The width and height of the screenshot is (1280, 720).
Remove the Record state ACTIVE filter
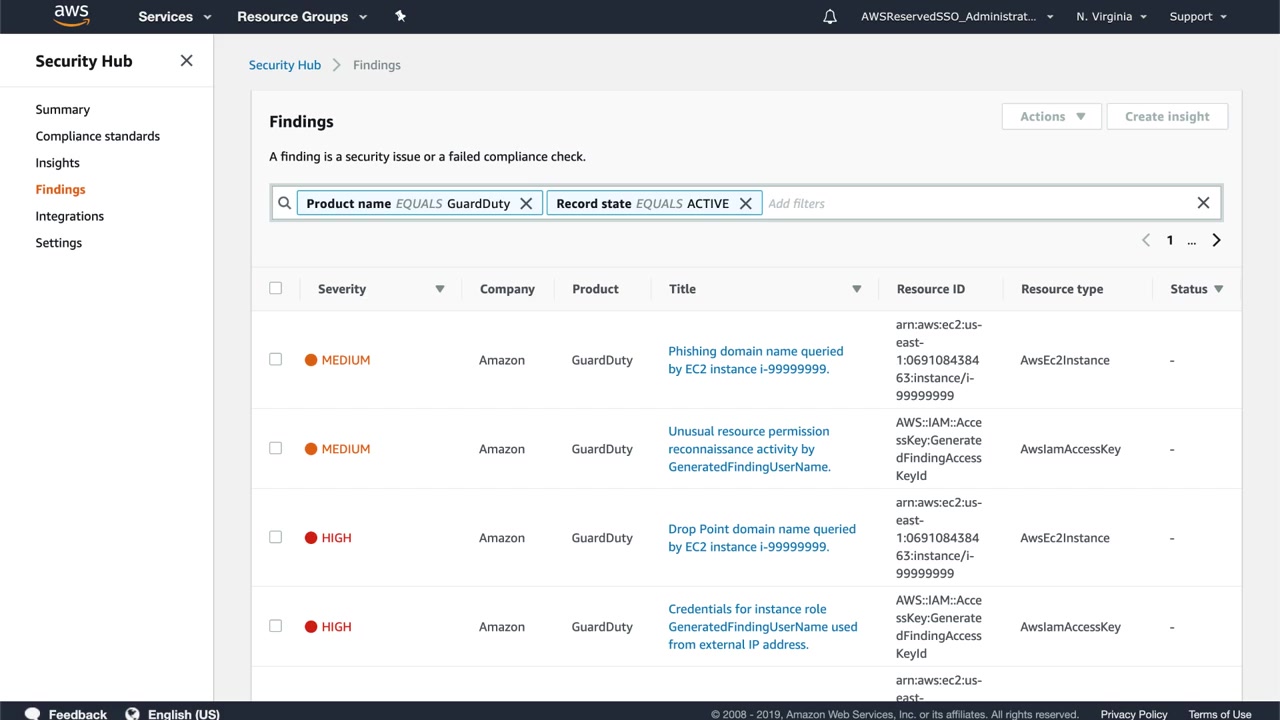pyautogui.click(x=745, y=204)
